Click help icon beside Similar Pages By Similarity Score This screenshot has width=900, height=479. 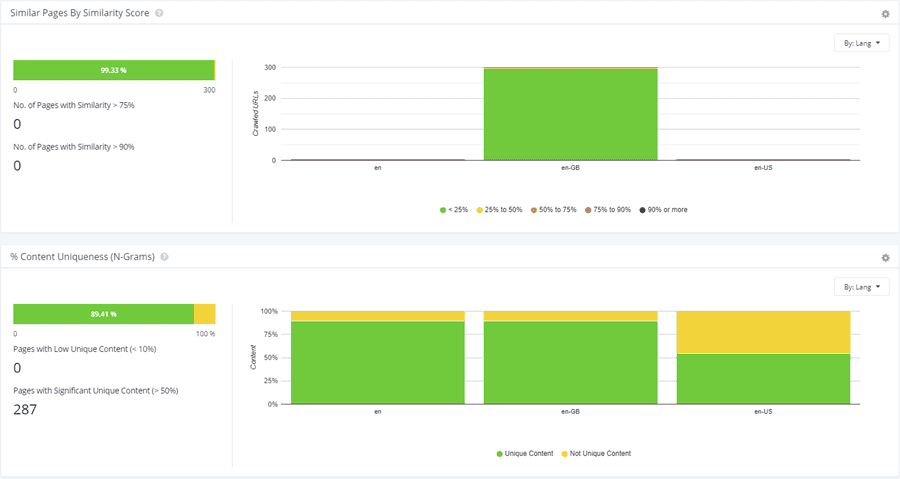pos(159,13)
